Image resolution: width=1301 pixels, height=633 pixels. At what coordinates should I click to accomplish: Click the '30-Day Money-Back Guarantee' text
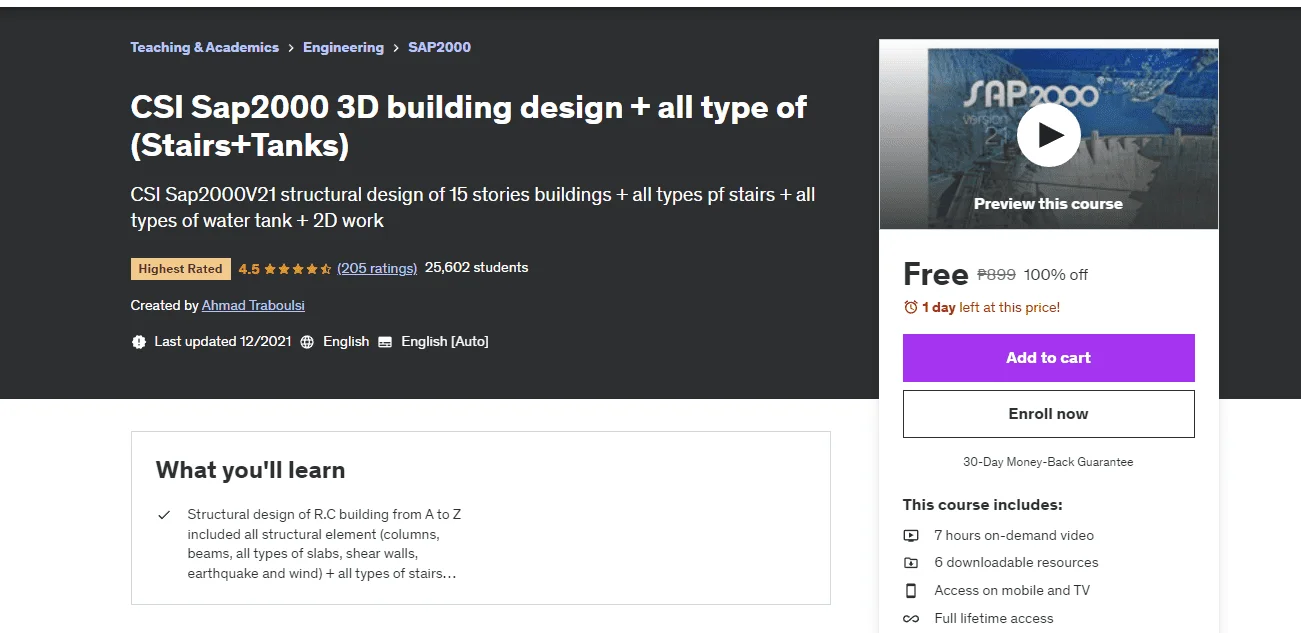coord(1048,462)
